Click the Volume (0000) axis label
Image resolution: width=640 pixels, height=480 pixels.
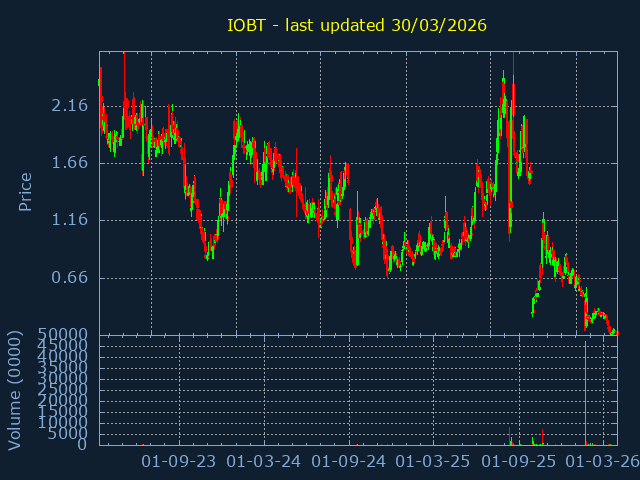(x=15, y=389)
